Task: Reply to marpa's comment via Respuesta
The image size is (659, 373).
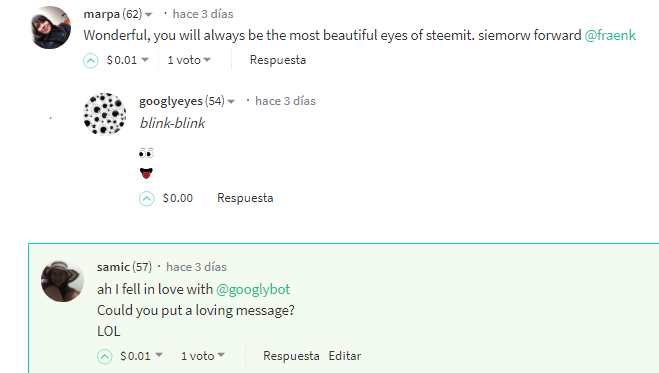Action: coord(278,60)
